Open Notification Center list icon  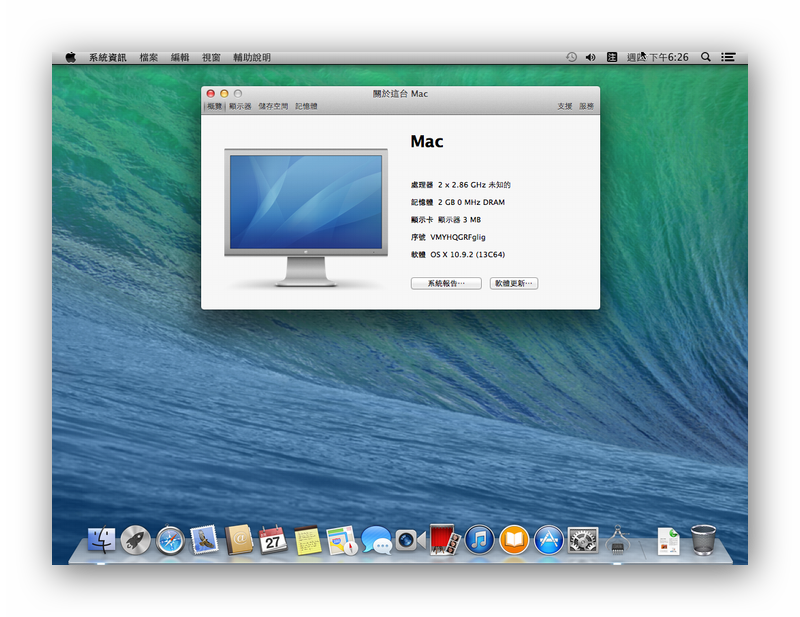[x=728, y=57]
